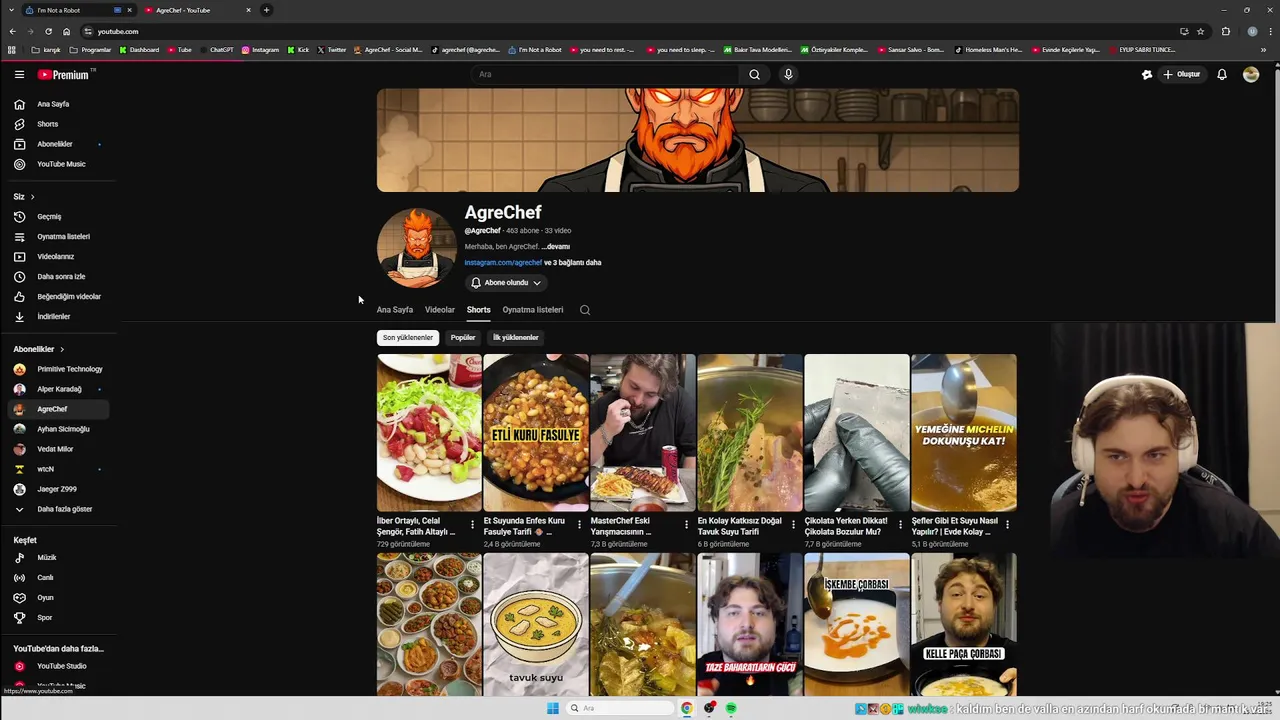Filter shorts by Popüler chip
Viewport: 1280px width, 720px height.
click(x=463, y=338)
